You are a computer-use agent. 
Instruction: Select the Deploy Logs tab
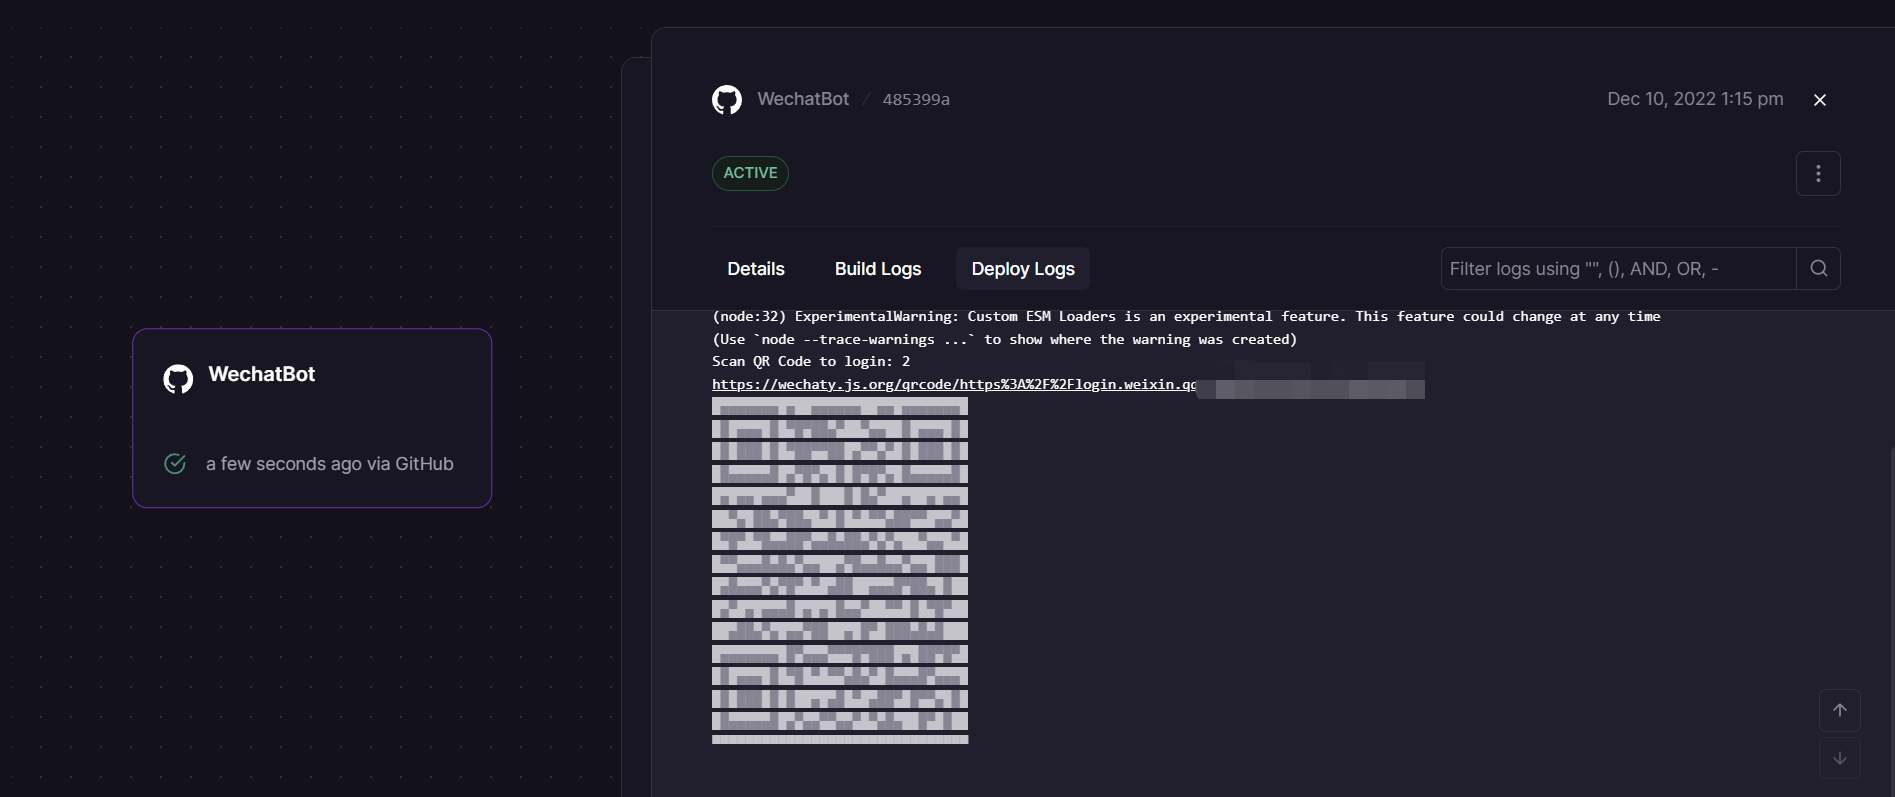point(1023,269)
